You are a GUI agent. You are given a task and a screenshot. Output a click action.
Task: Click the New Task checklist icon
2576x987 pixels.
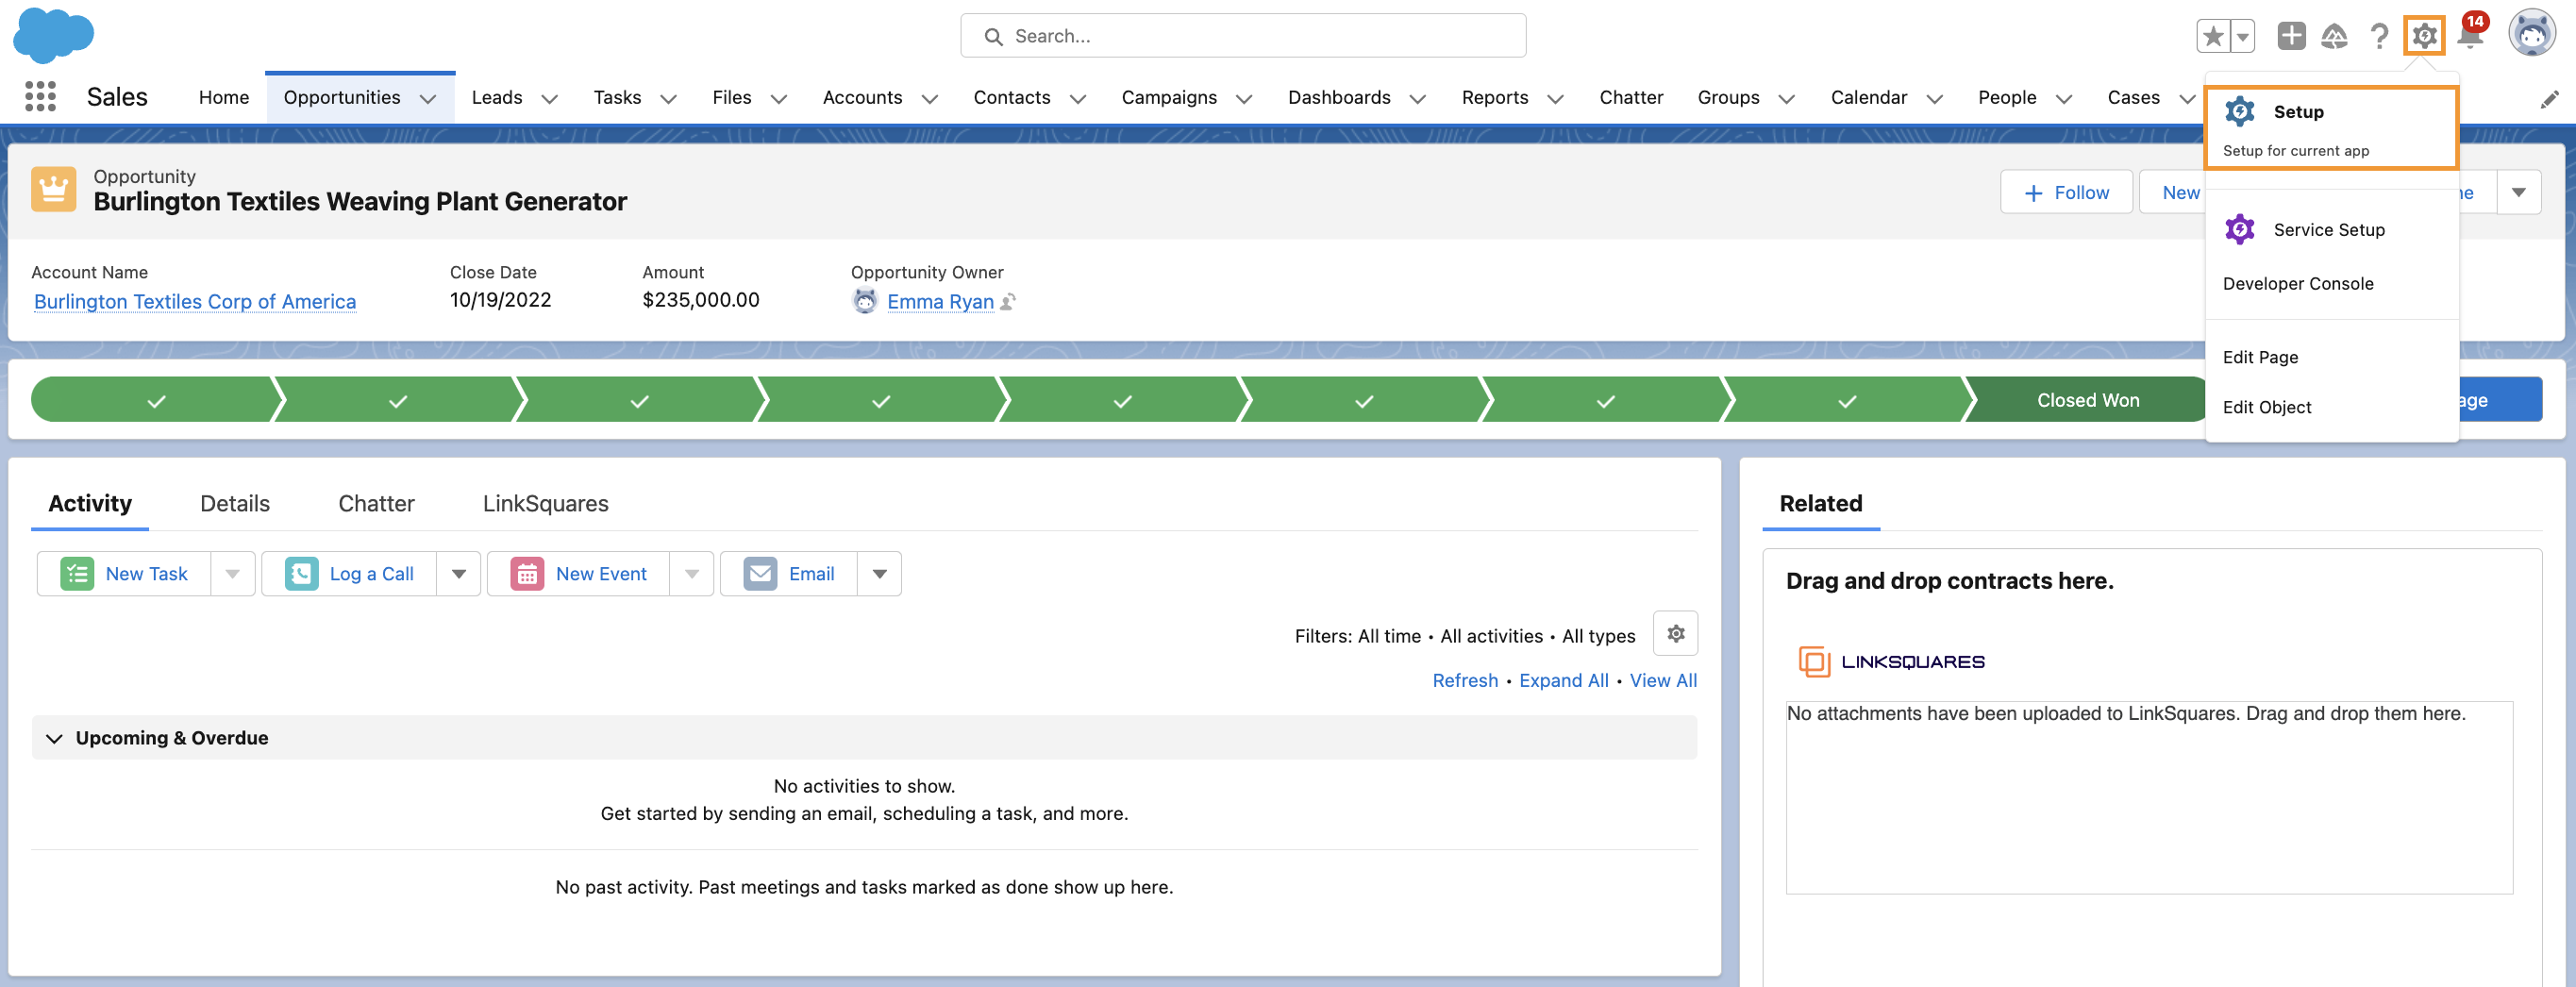pos(77,573)
